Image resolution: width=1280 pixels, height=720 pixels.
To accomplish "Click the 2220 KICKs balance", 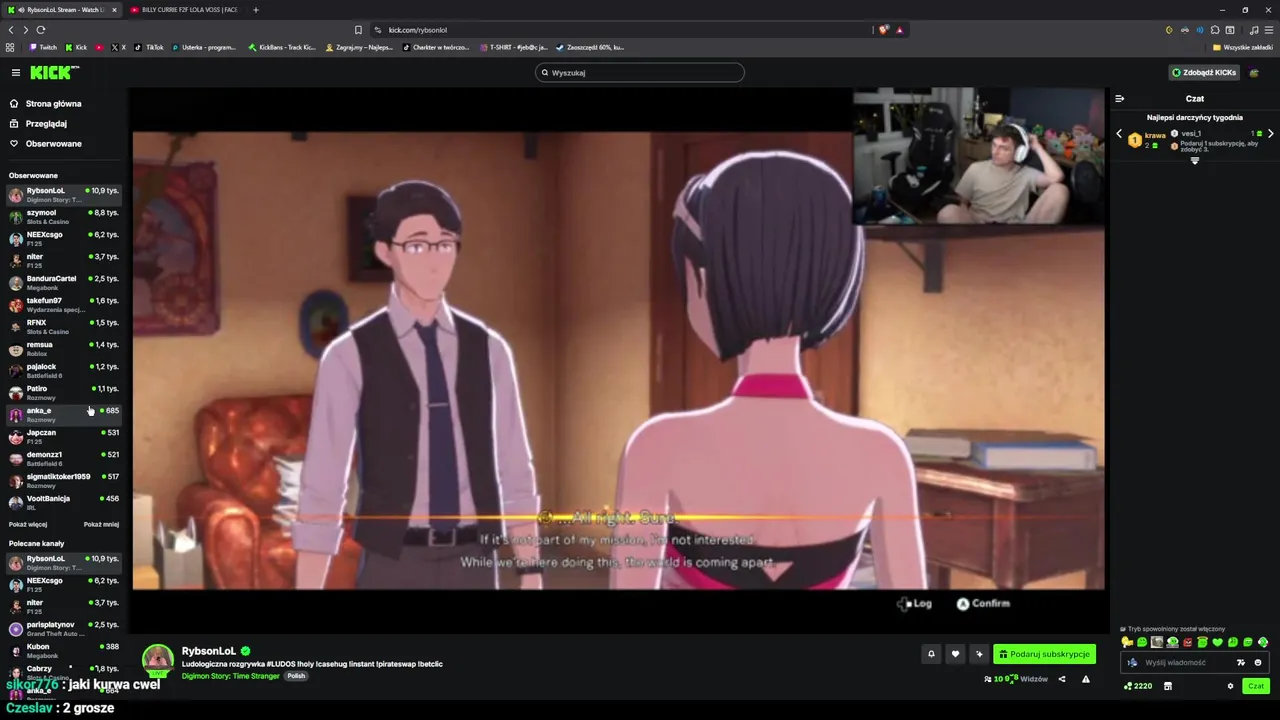I will pos(1138,686).
